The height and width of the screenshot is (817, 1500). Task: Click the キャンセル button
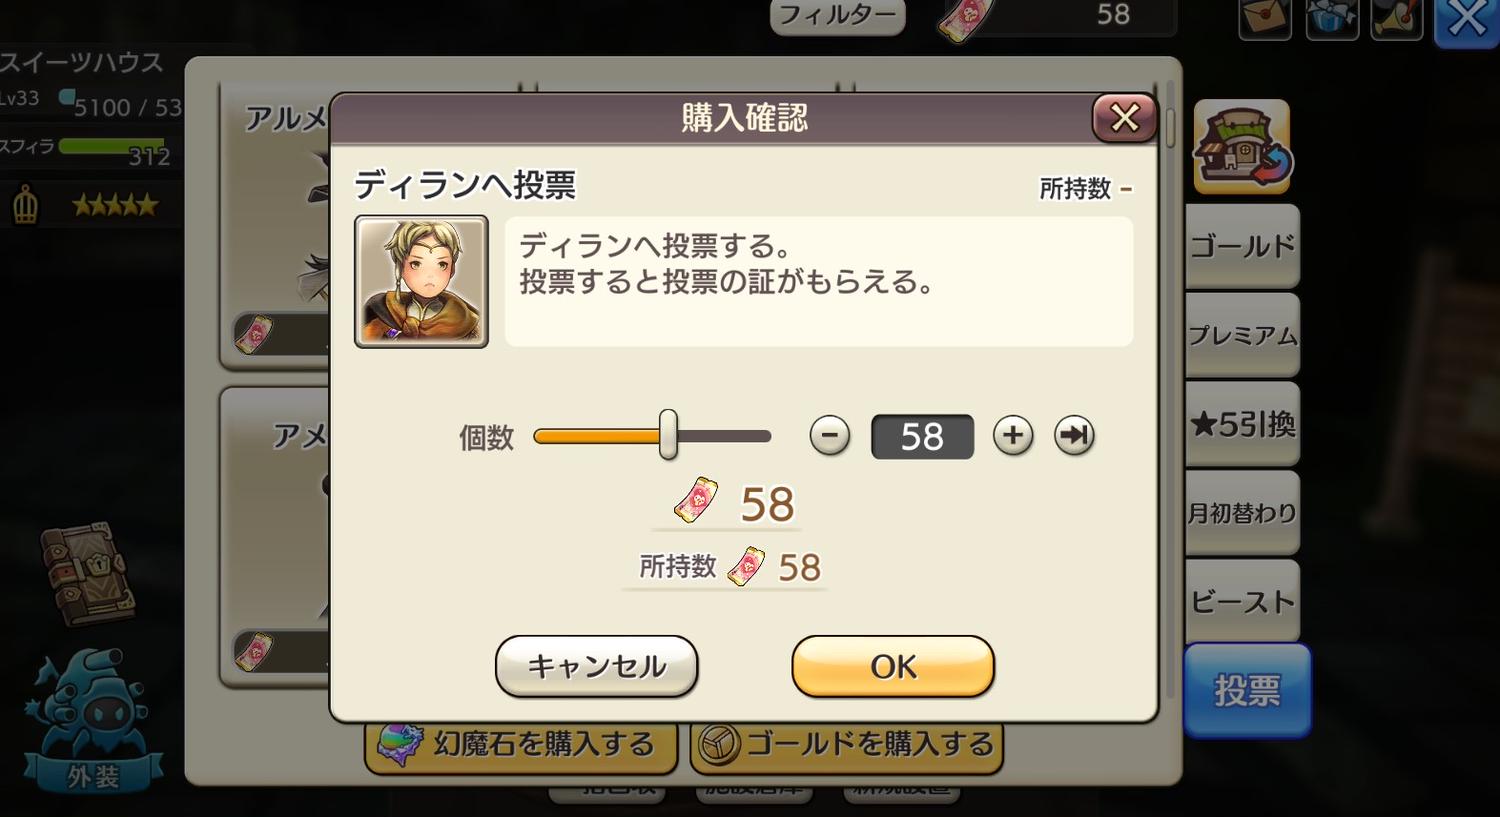pos(596,666)
